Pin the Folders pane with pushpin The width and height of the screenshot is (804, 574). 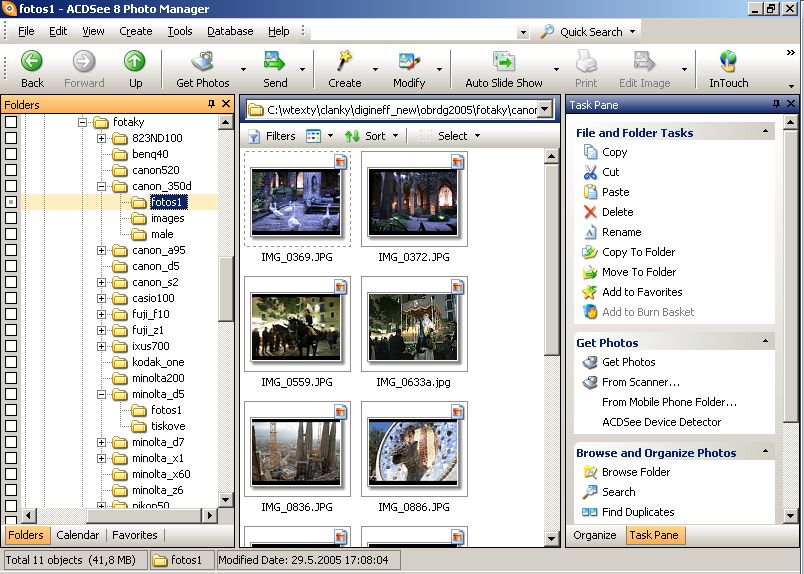[x=211, y=104]
